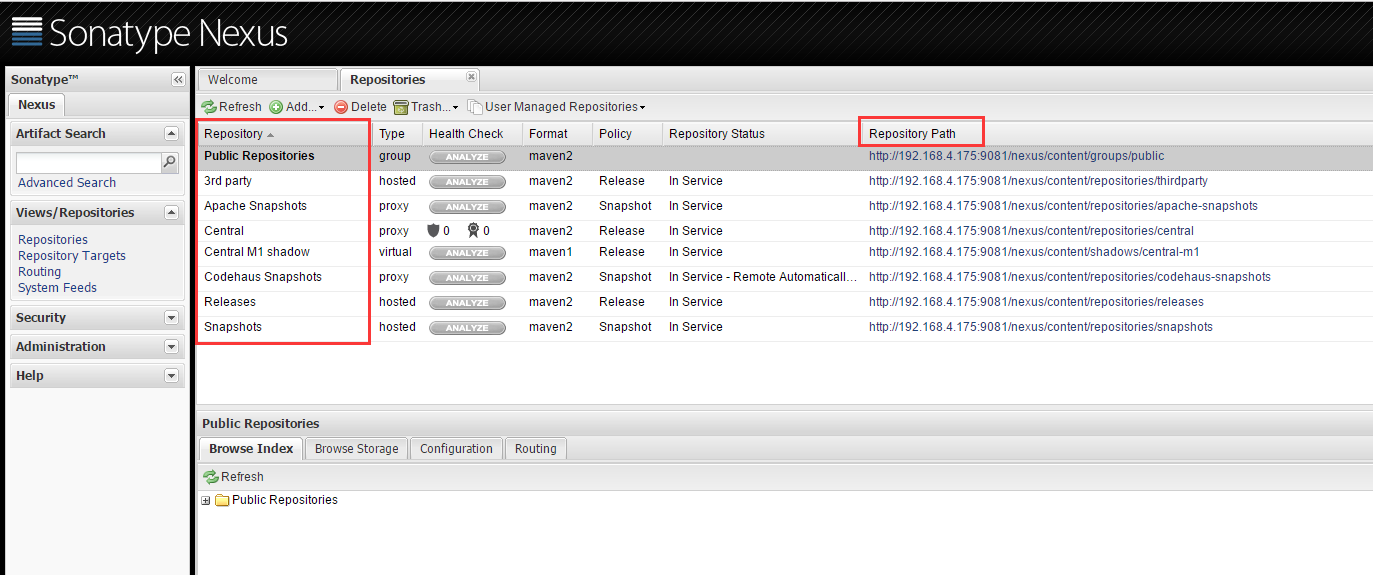Click the Artifact Search text field

pyautogui.click(x=89, y=162)
